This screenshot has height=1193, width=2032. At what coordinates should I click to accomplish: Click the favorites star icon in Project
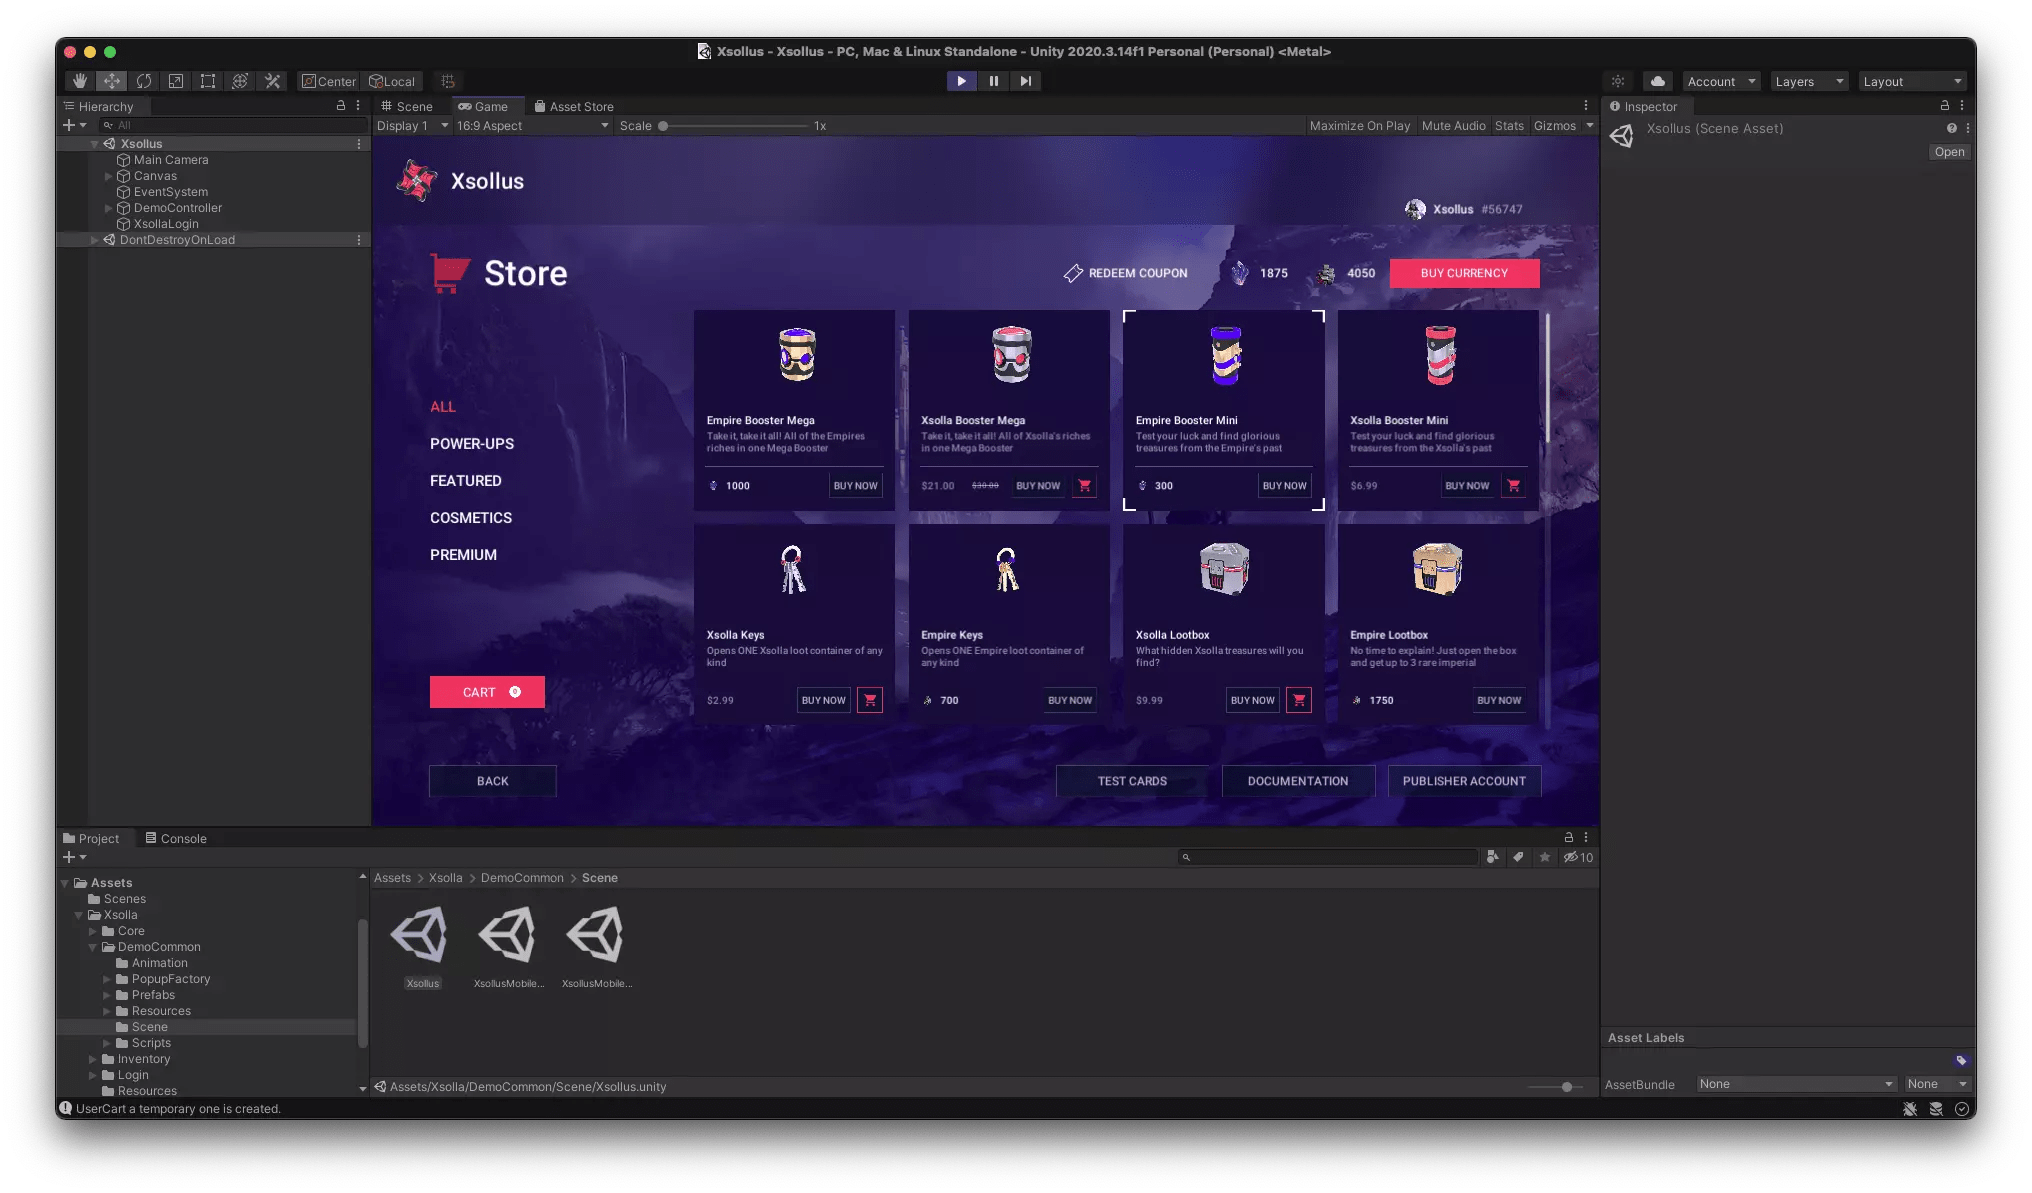click(x=1545, y=857)
